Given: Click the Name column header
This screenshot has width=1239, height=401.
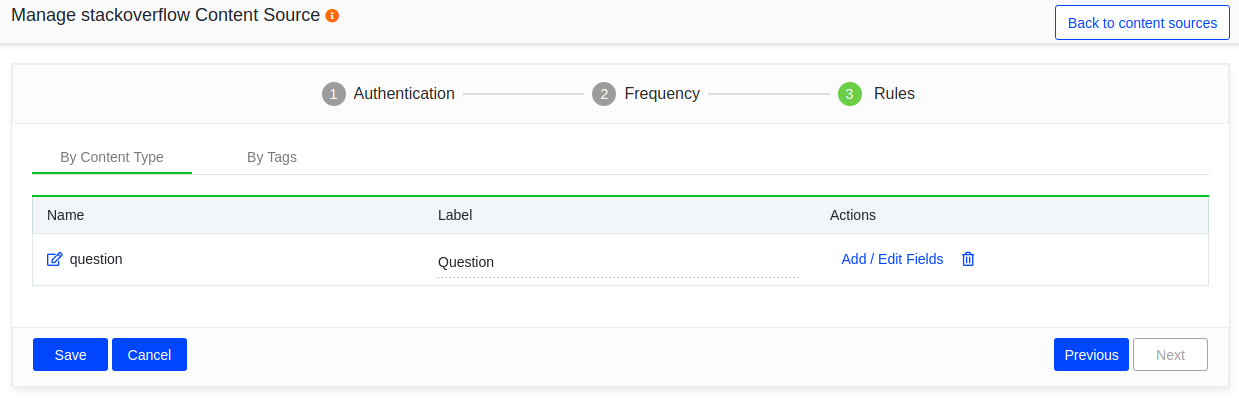Looking at the screenshot, I should 66,215.
